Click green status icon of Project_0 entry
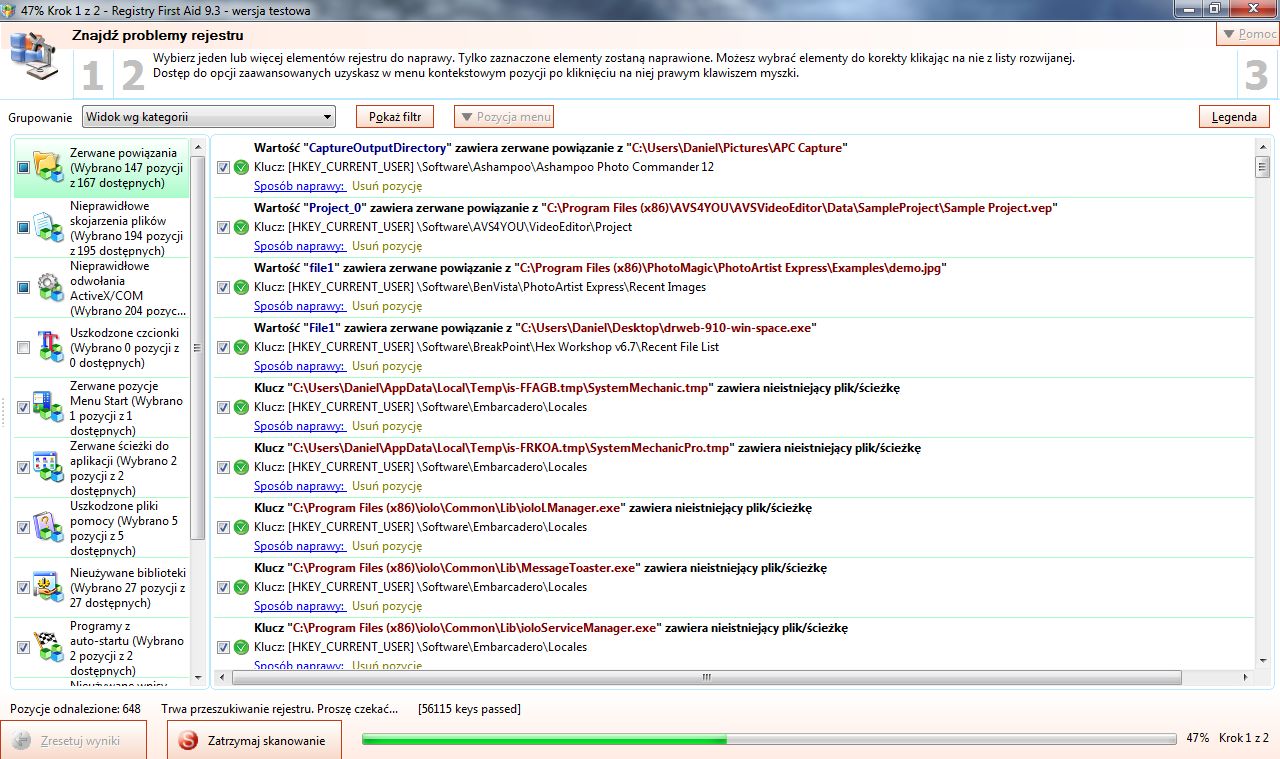The image size is (1280, 759). pos(241,227)
